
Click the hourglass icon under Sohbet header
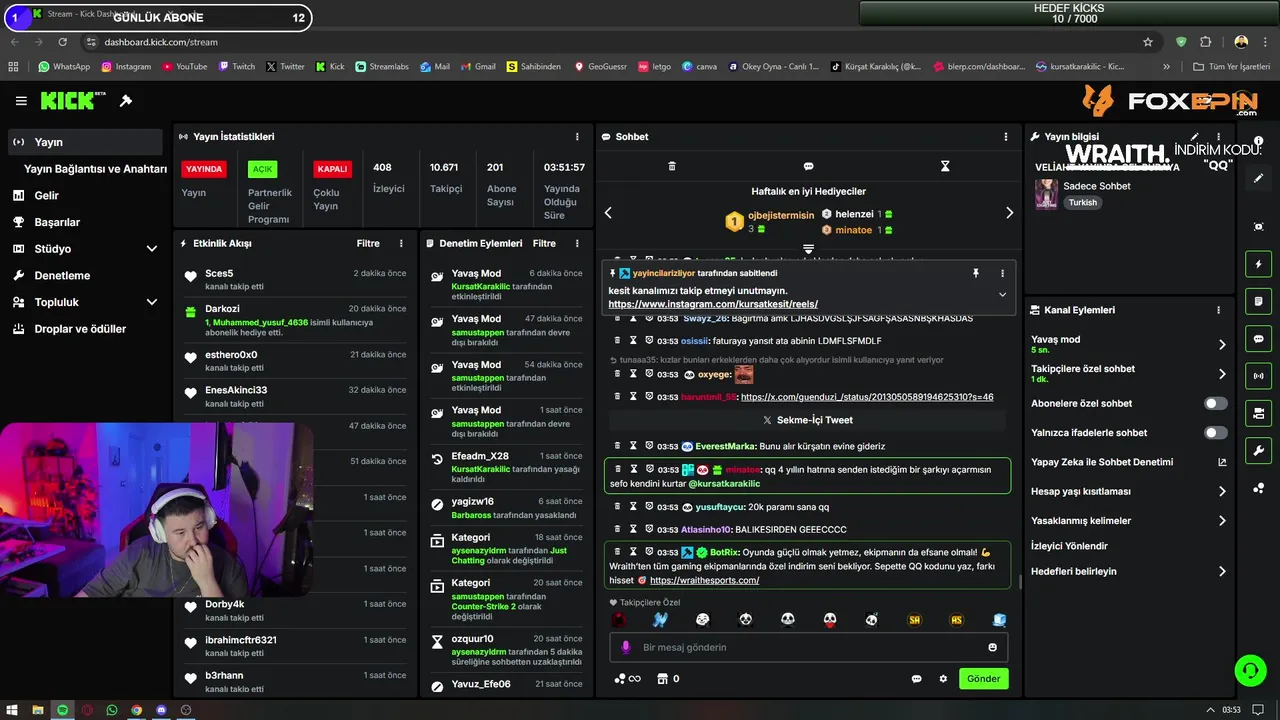[x=945, y=166]
